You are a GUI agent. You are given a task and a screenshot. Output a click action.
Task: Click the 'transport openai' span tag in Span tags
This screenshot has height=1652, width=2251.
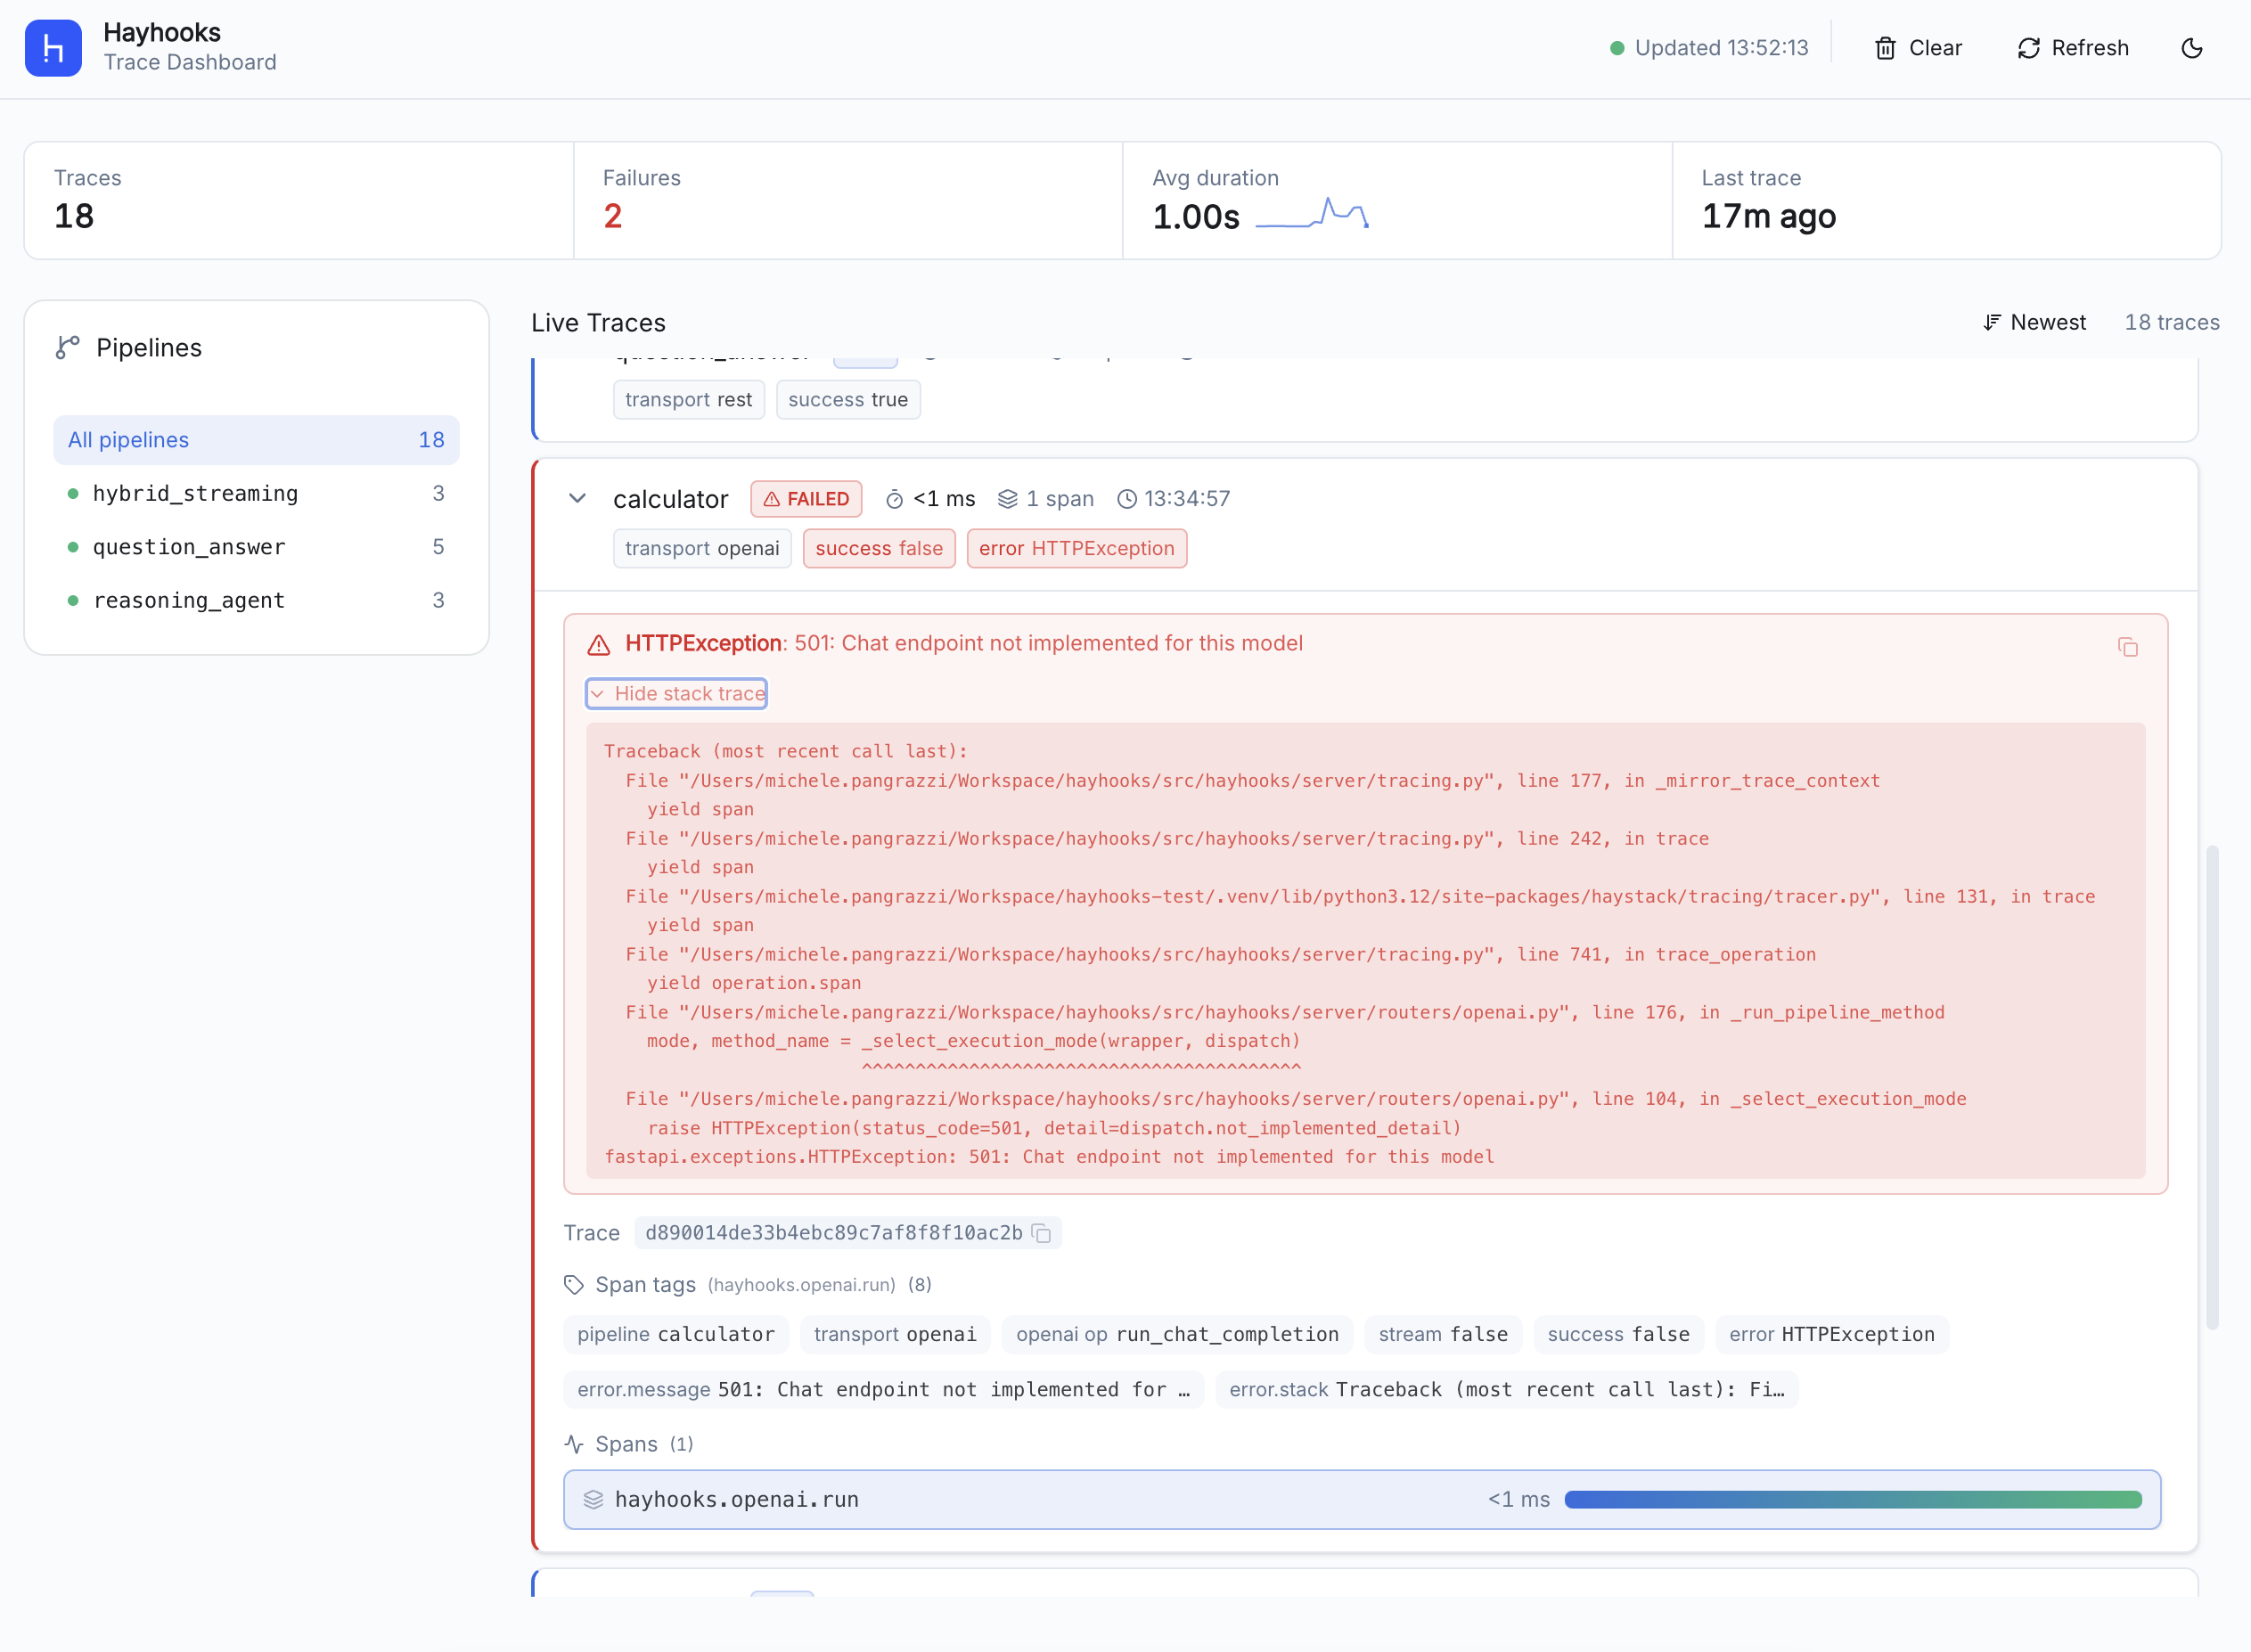(x=895, y=1334)
